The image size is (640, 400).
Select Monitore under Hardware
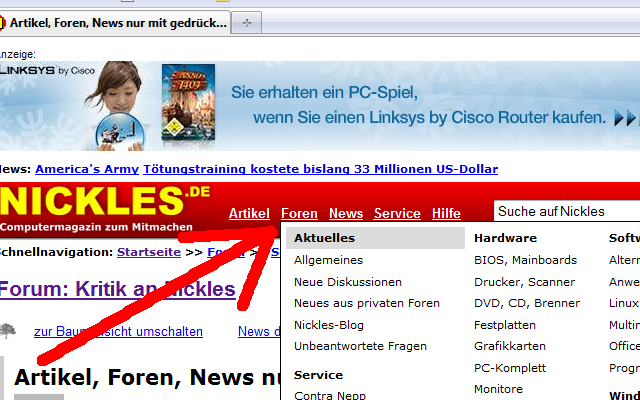498,389
